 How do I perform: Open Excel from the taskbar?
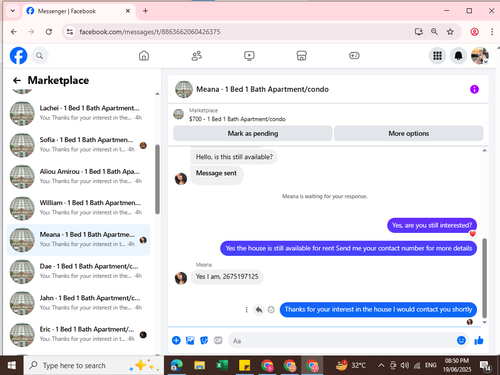[x=222, y=365]
